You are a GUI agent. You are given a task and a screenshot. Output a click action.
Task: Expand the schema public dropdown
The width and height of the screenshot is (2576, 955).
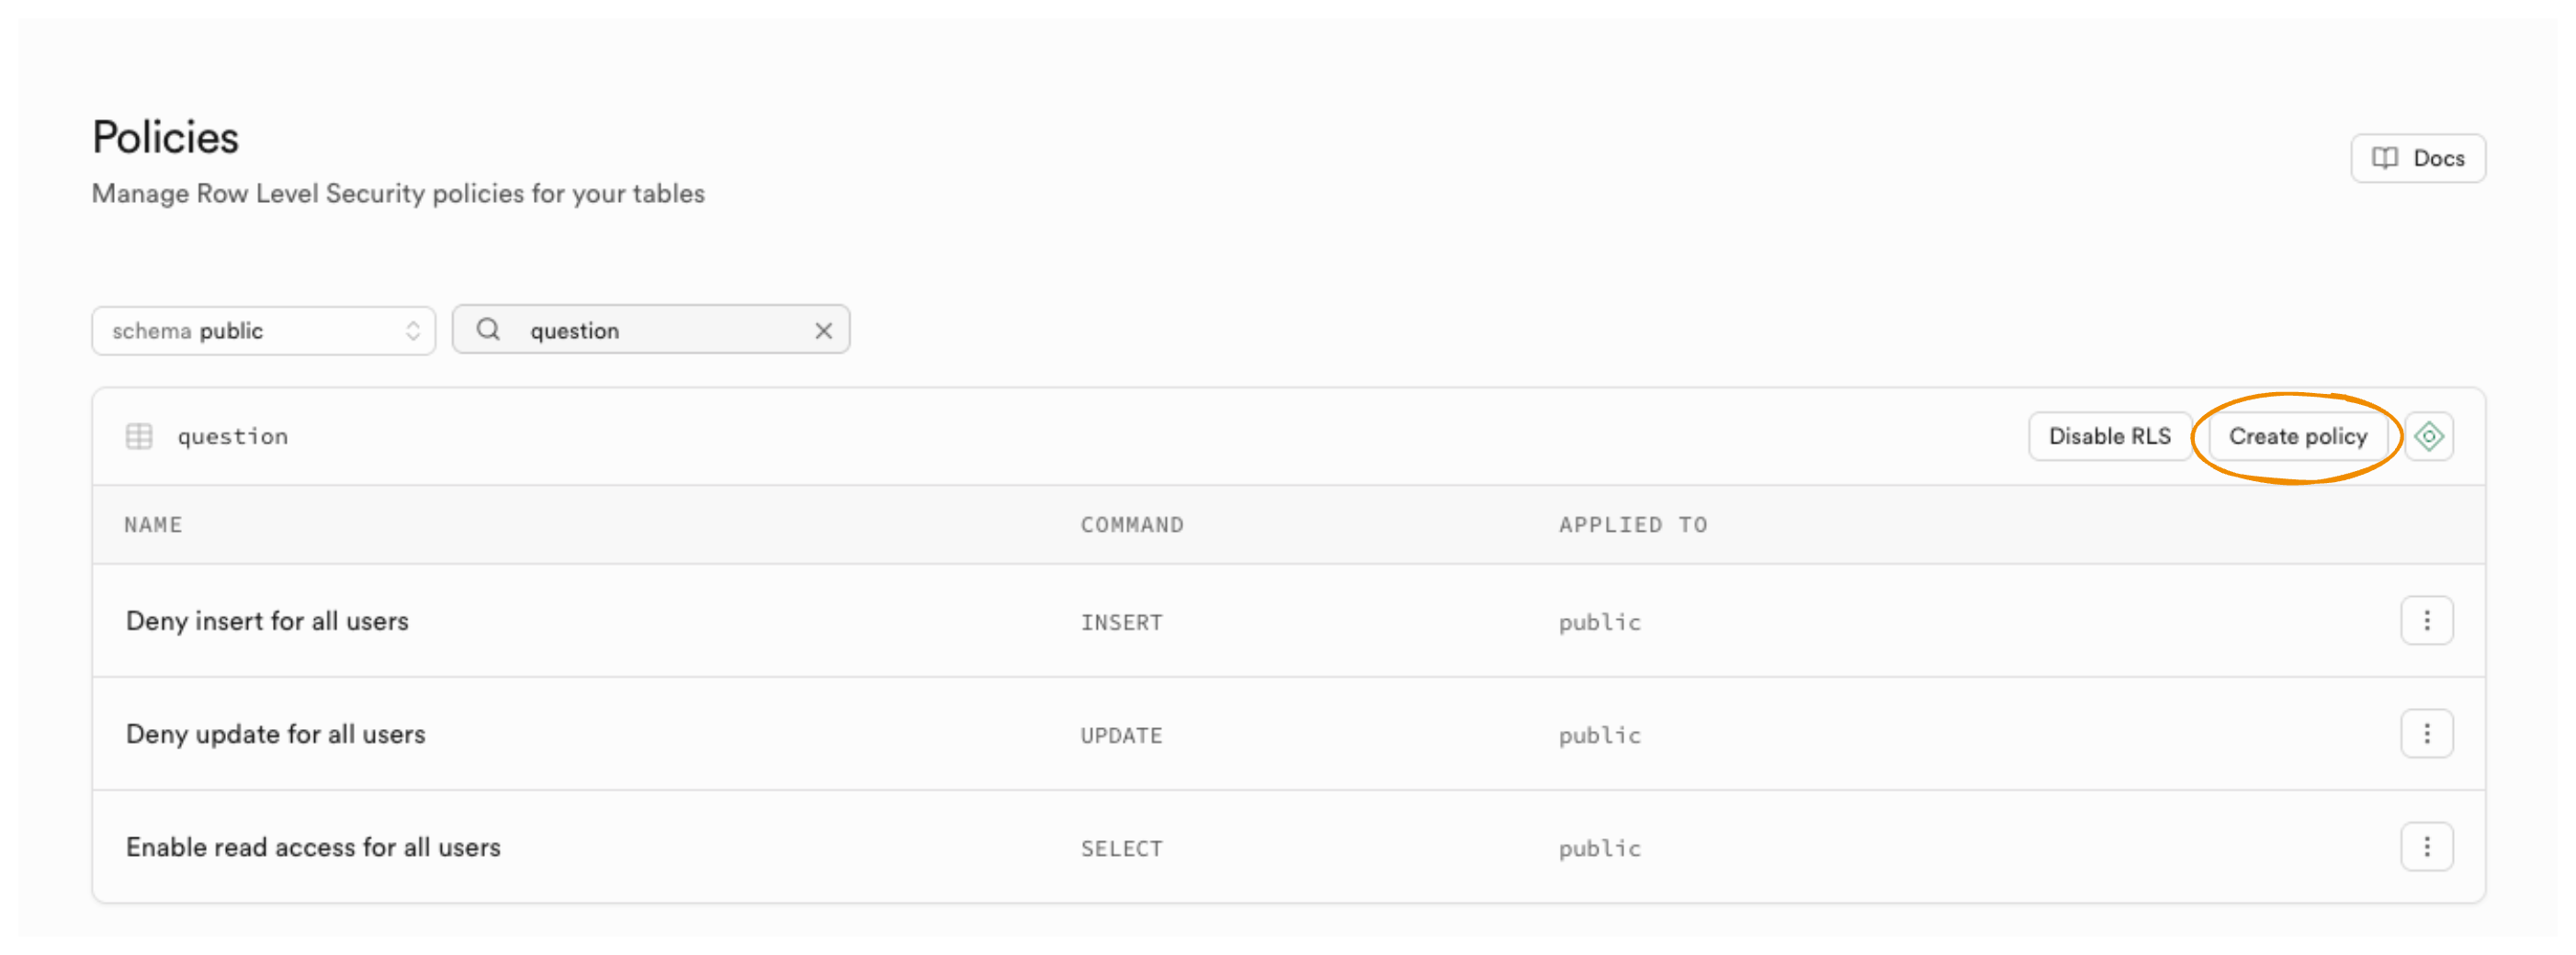tap(263, 331)
